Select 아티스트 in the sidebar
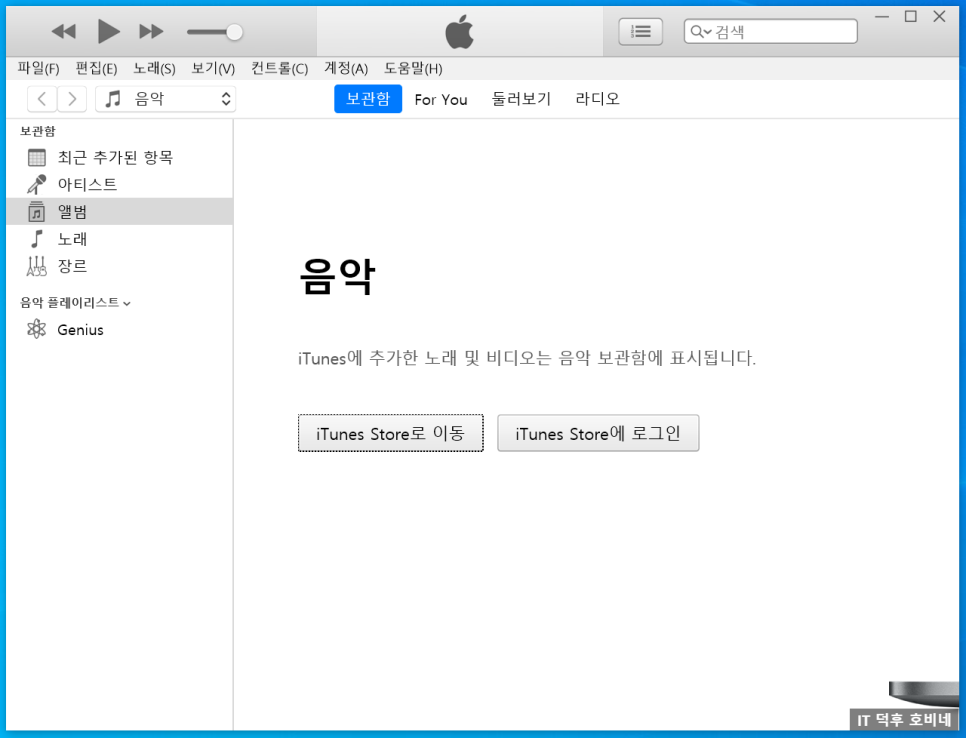966x738 pixels. pos(120,184)
